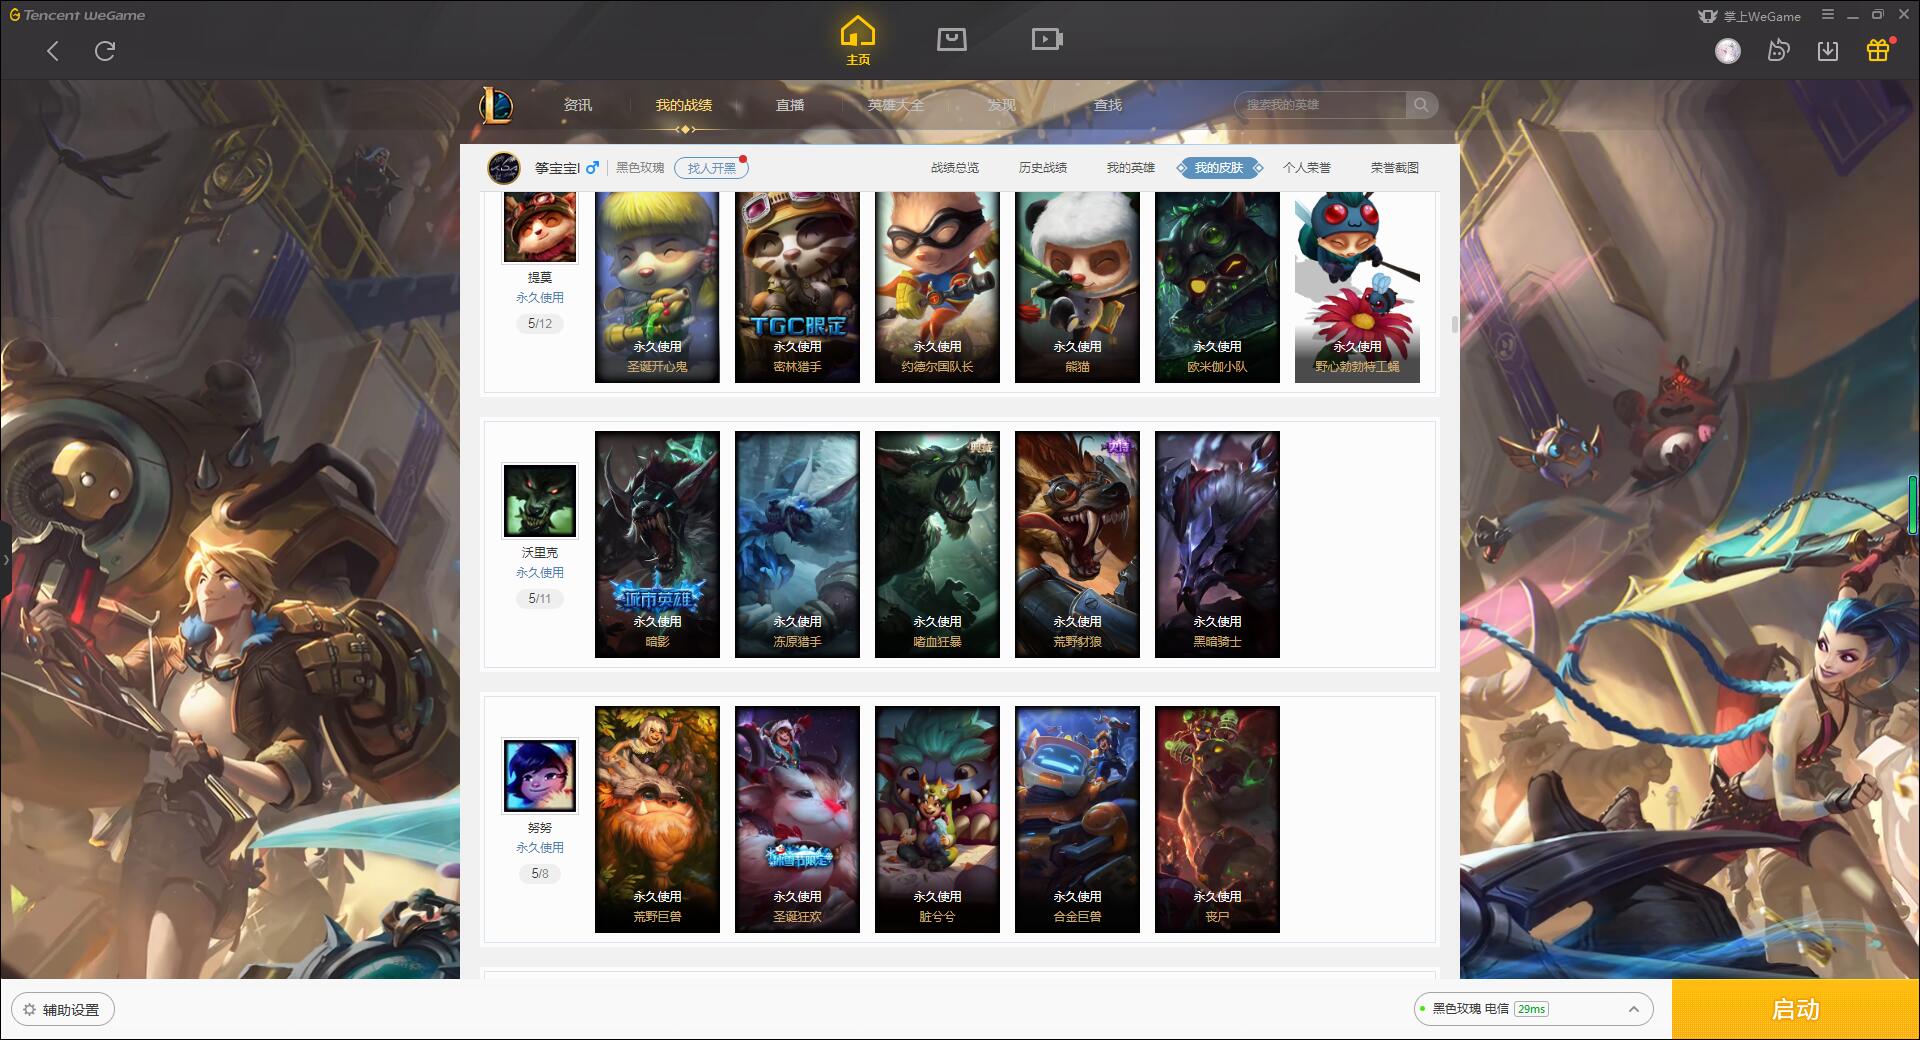Switch to the 我的英雄 sub-tab

click(1131, 168)
